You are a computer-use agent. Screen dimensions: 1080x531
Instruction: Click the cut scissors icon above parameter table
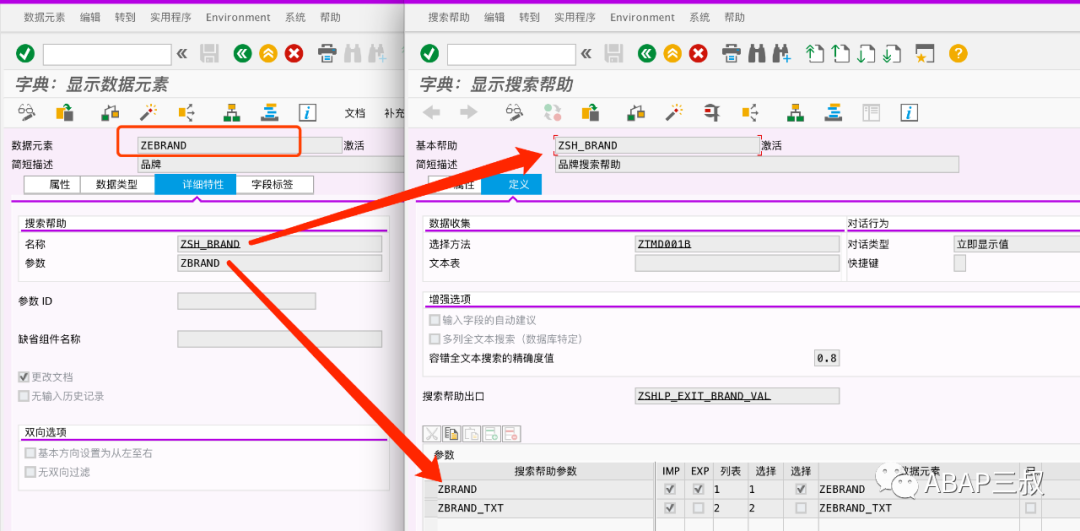pos(432,433)
